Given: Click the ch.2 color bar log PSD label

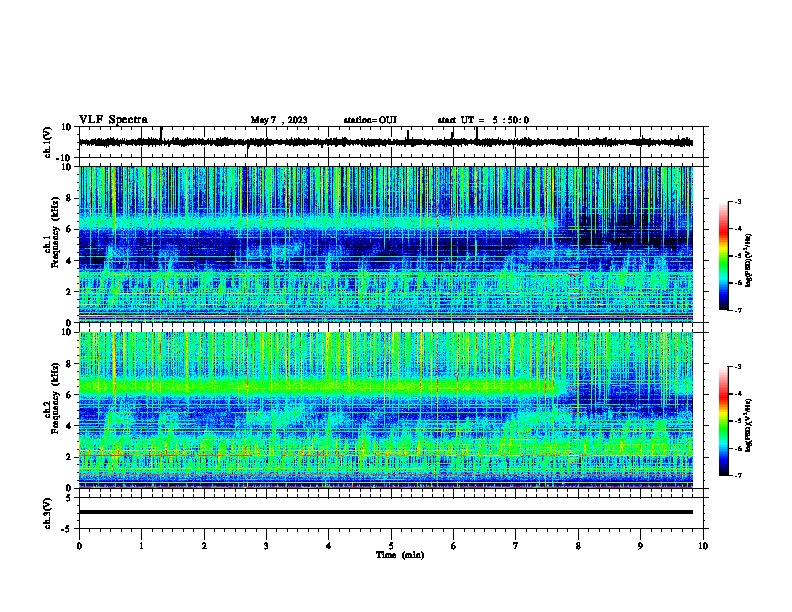Looking at the screenshot, I should point(749,425).
